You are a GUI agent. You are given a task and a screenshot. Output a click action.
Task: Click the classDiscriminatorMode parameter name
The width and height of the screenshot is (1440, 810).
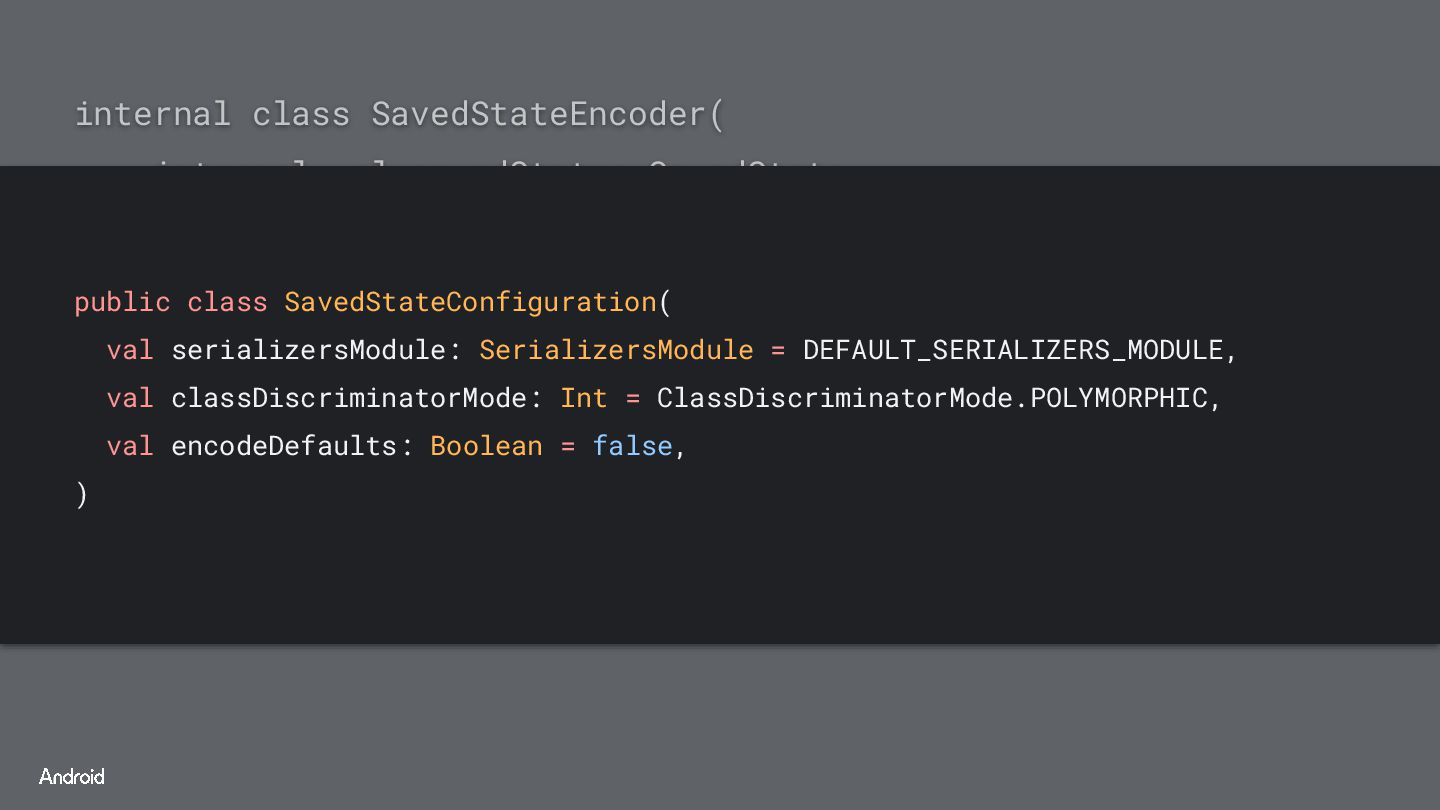[349, 398]
